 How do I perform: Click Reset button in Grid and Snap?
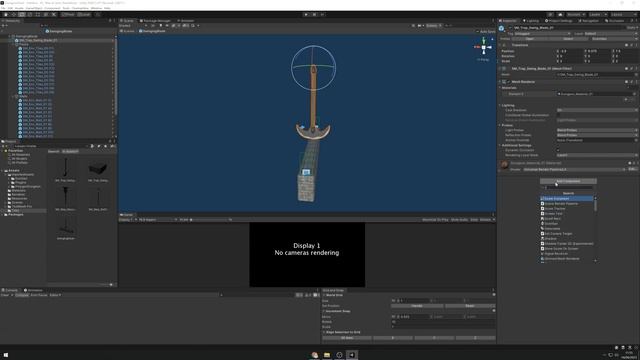pos(470,306)
